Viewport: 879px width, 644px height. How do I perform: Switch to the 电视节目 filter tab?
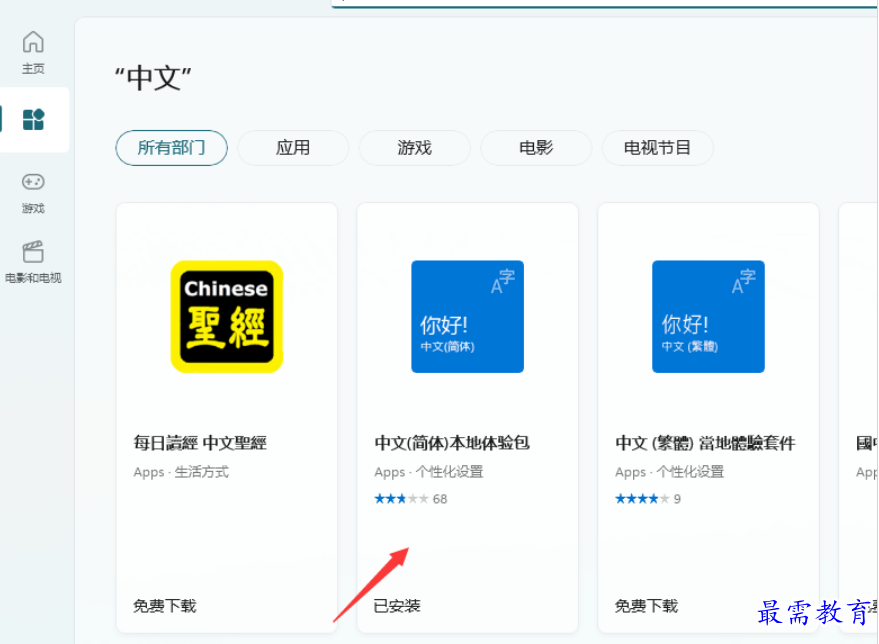tap(657, 148)
